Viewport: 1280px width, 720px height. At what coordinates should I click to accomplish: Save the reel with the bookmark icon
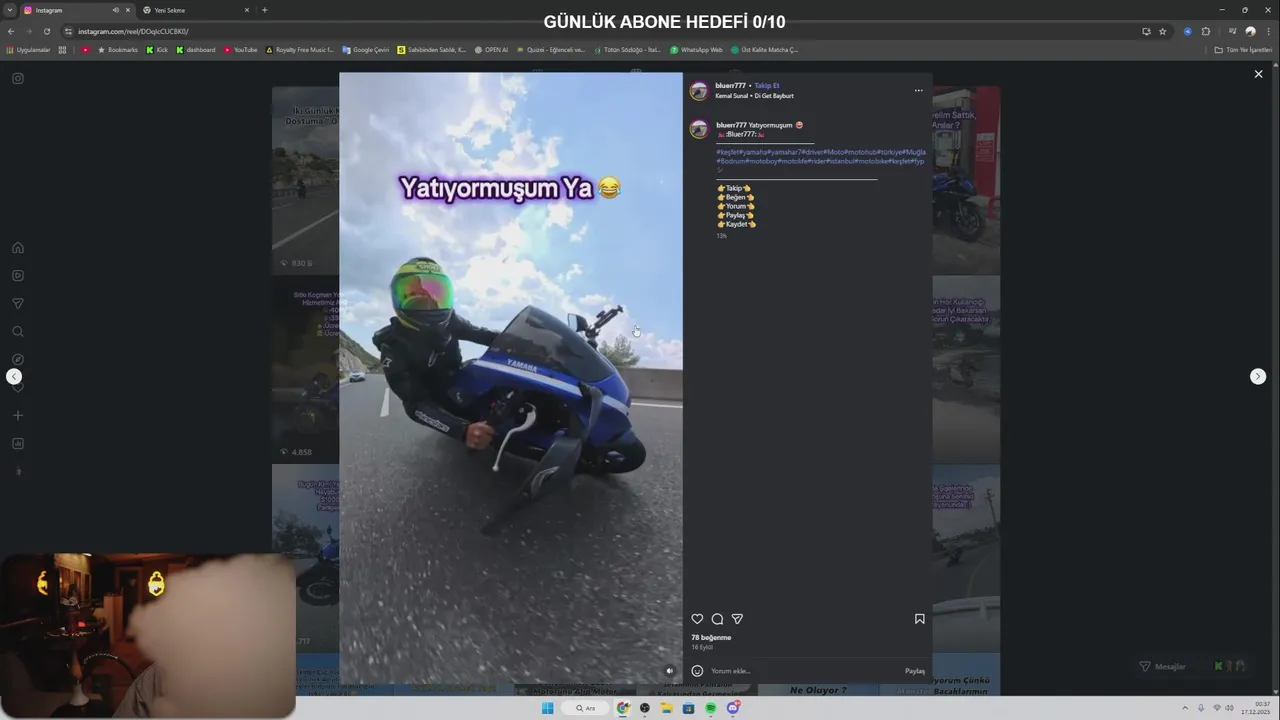[x=919, y=619]
